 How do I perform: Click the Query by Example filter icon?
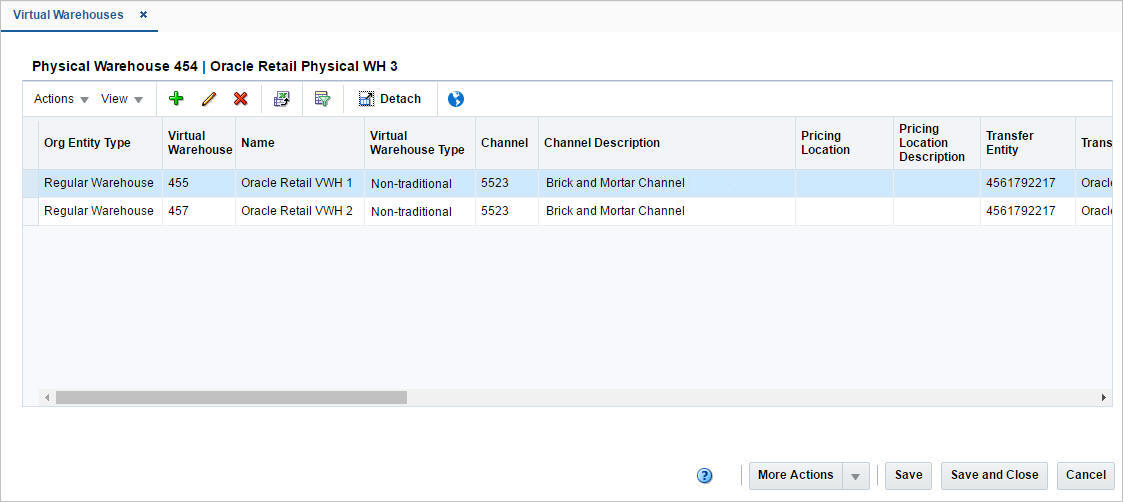pyautogui.click(x=322, y=99)
